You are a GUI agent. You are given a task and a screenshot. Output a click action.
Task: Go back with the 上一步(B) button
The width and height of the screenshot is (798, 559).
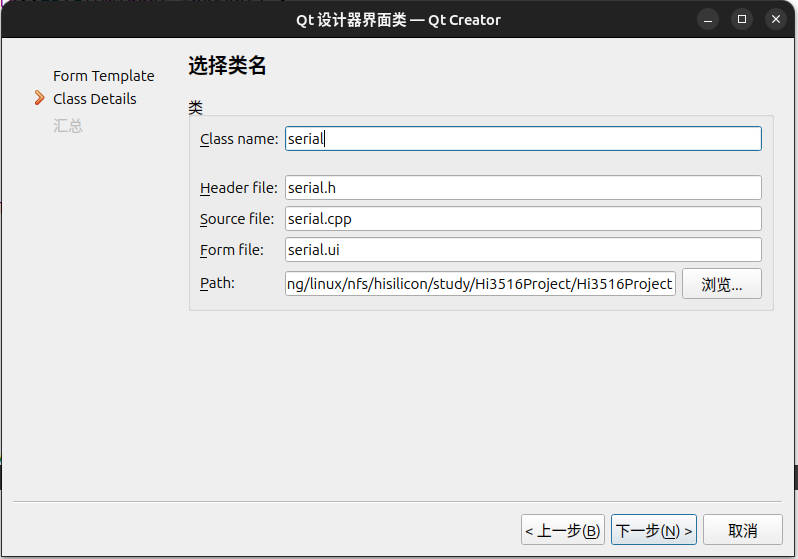point(563,530)
